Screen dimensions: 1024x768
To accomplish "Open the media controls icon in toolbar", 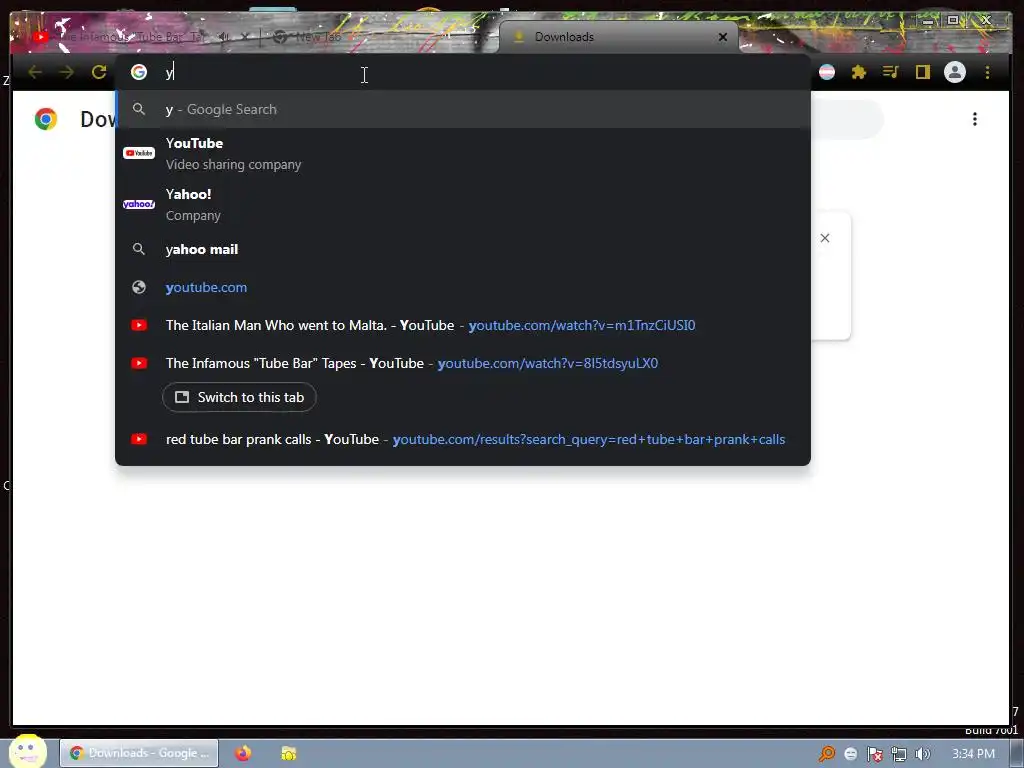I will 891,72.
